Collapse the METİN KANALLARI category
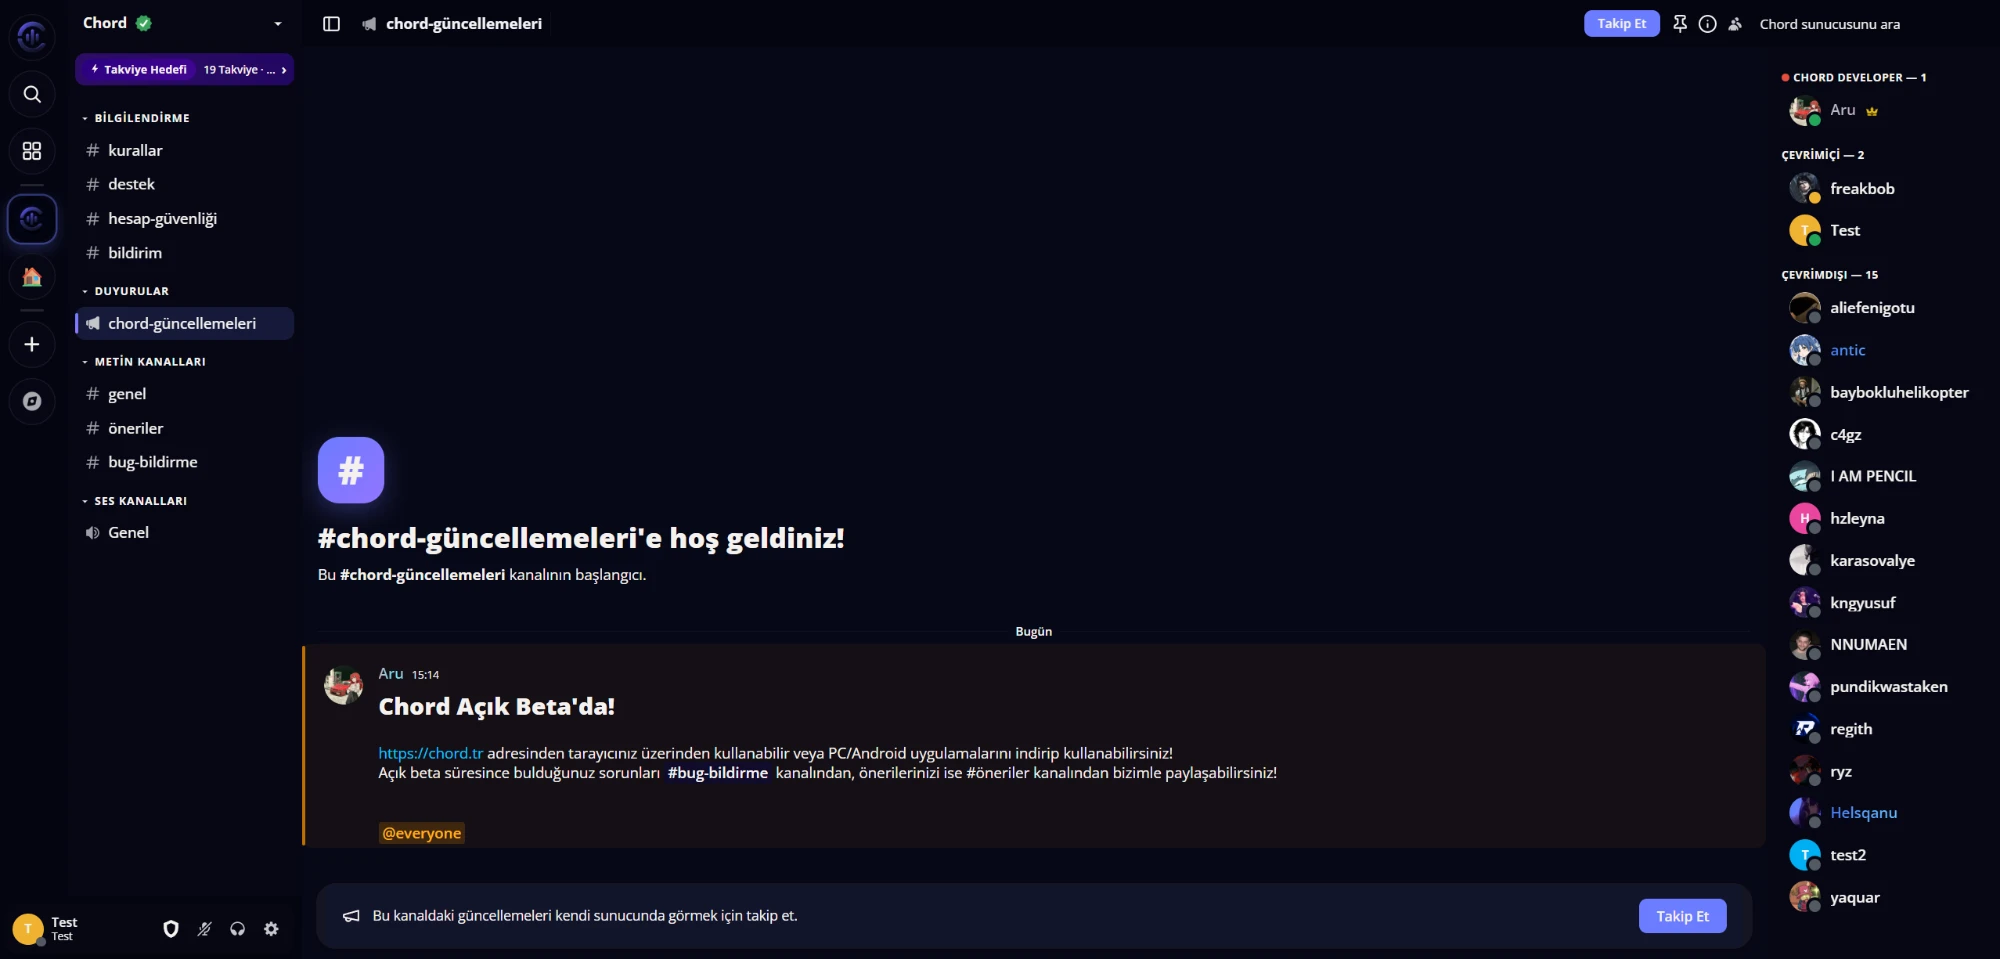Image resolution: width=2000 pixels, height=959 pixels. click(144, 362)
